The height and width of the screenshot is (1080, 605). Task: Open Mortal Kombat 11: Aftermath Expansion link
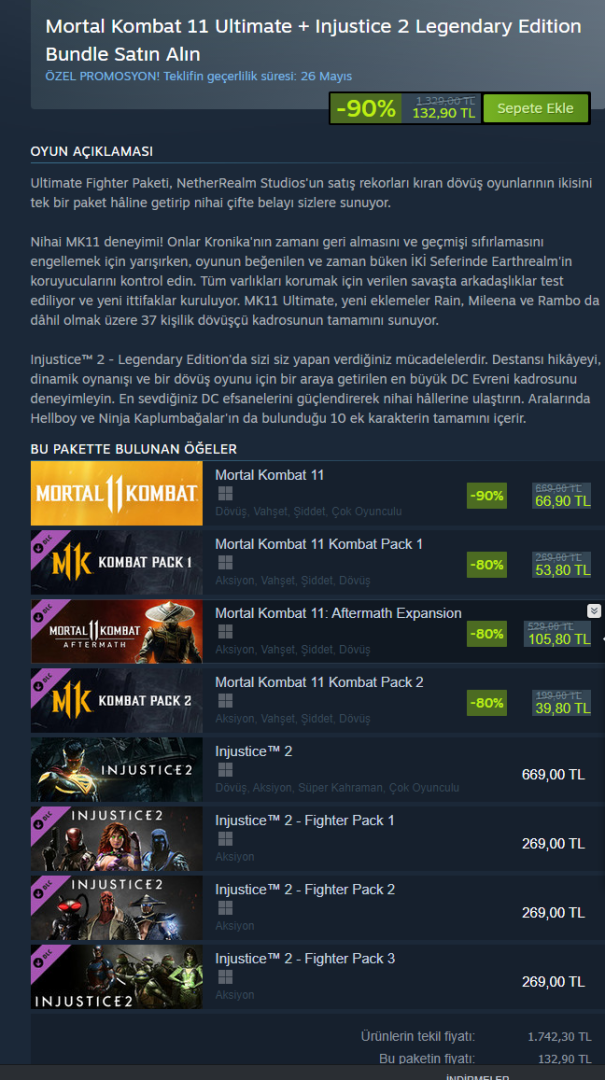coord(338,613)
